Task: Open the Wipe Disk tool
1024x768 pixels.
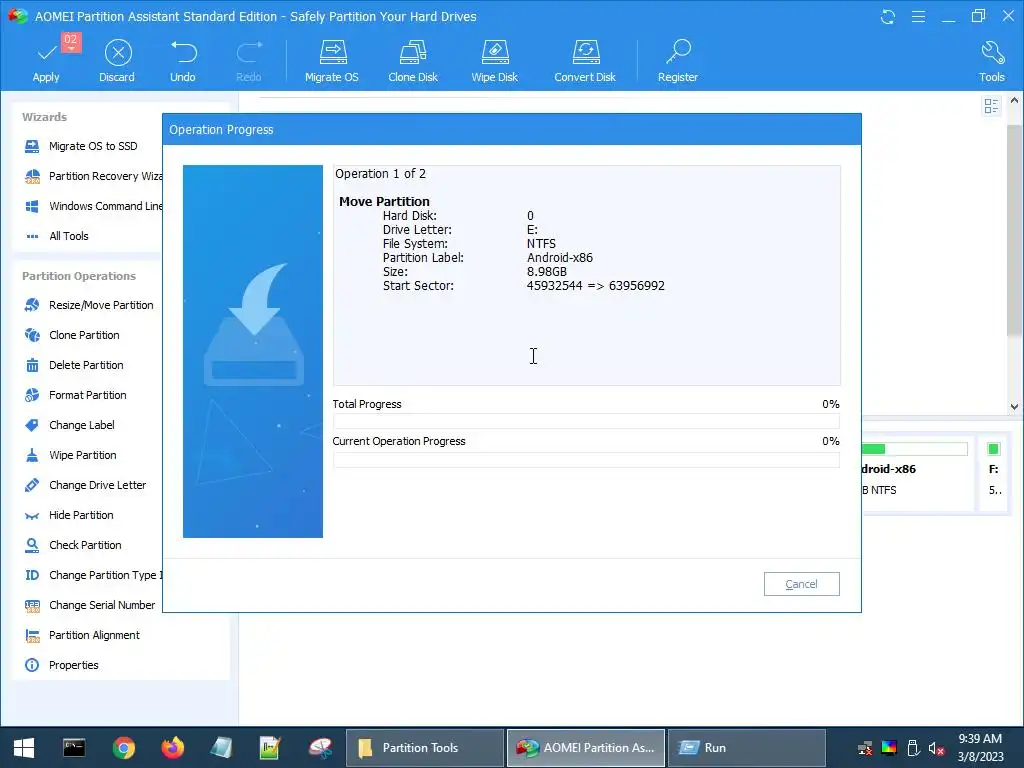Action: [494, 60]
